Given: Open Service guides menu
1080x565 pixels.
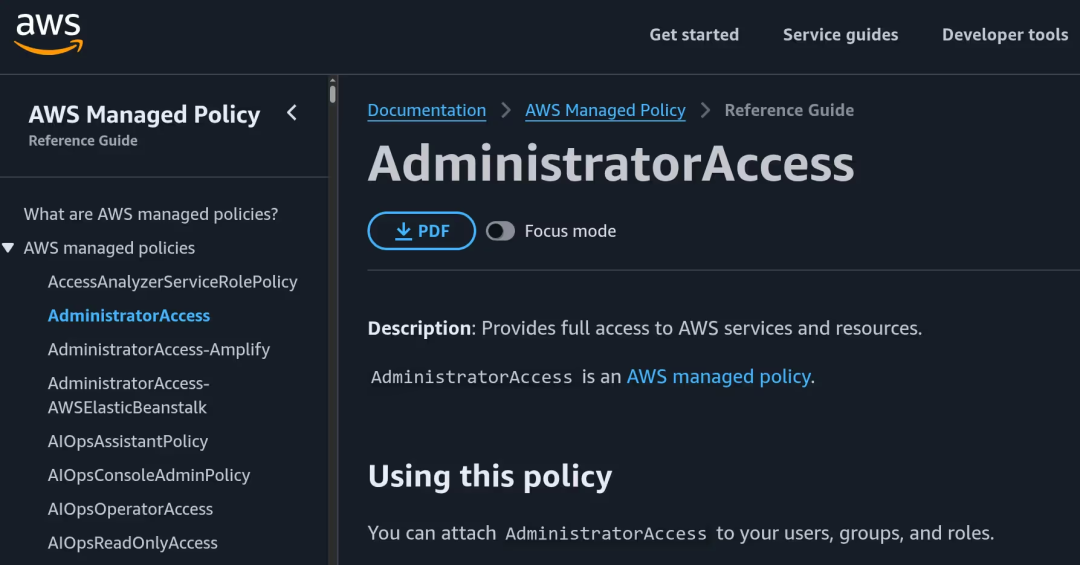Looking at the screenshot, I should (840, 34).
